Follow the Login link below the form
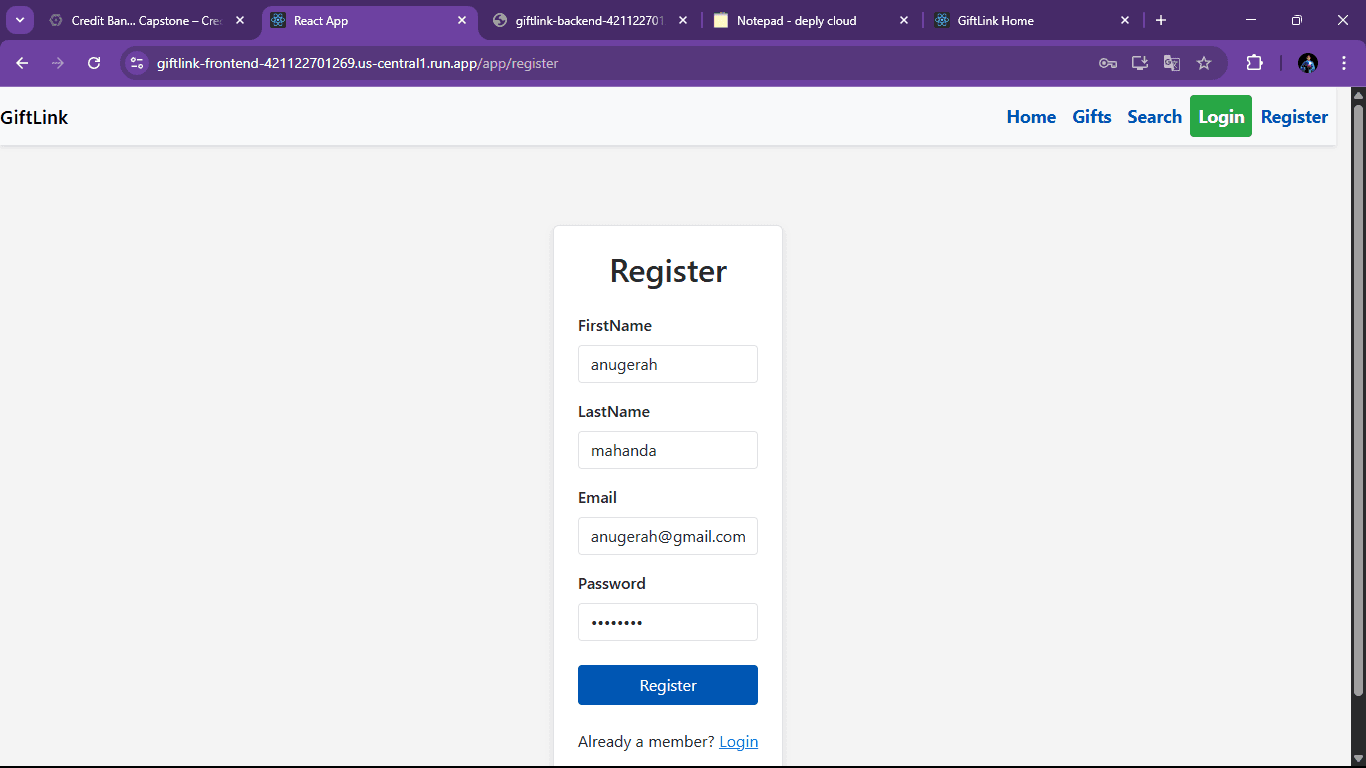 tap(738, 741)
